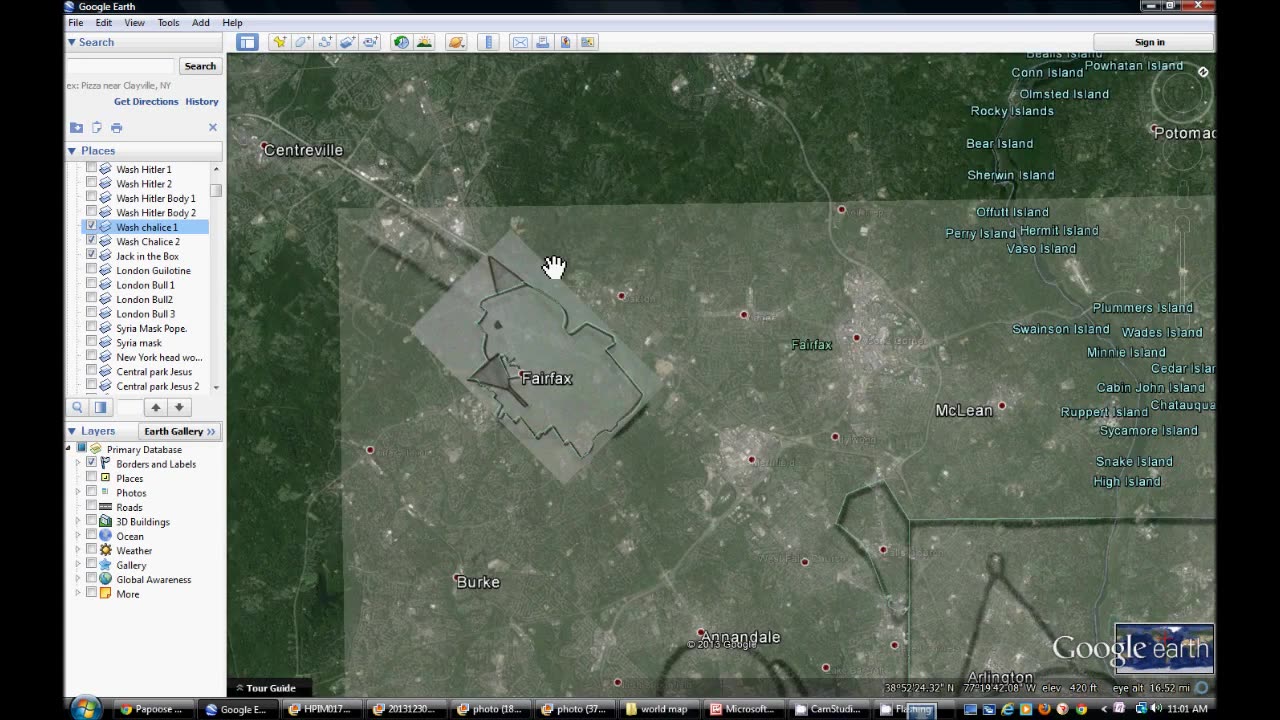Uncheck the Borders and Labels layer checkbox
The height and width of the screenshot is (720, 1280).
pos(92,464)
